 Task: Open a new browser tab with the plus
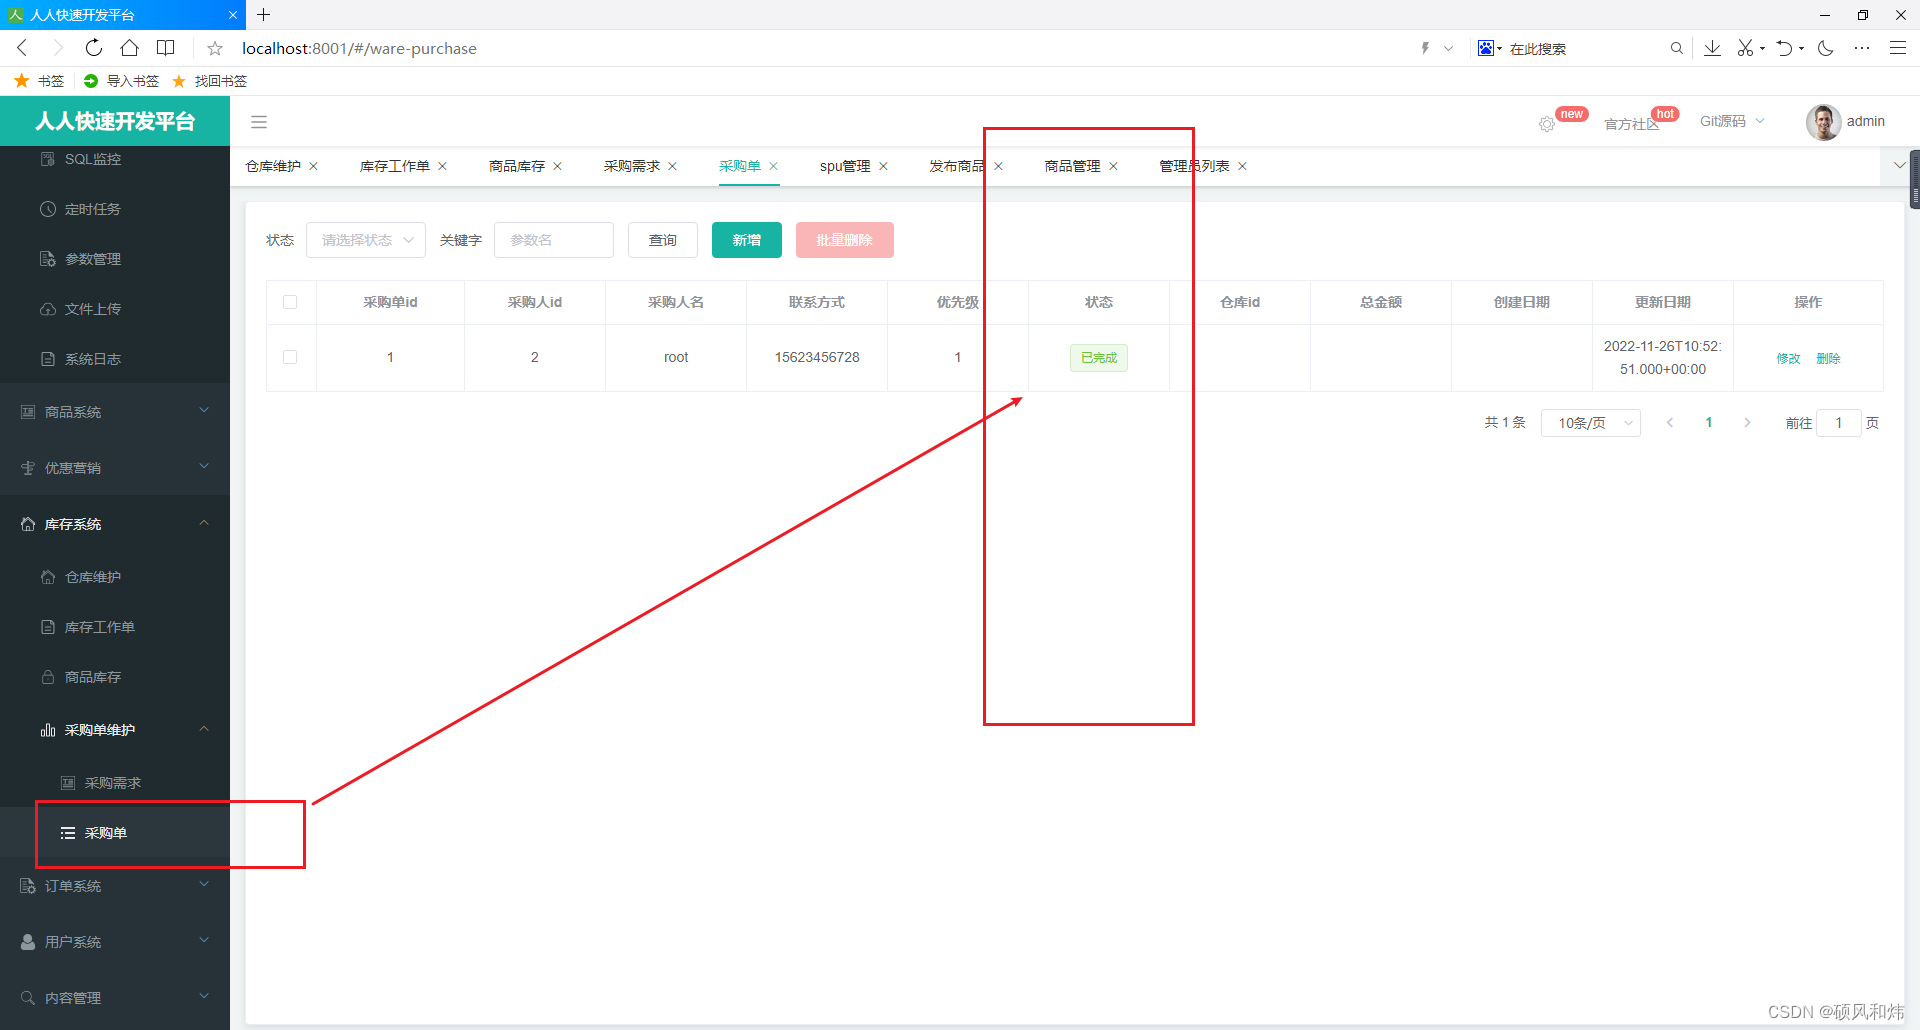click(264, 15)
